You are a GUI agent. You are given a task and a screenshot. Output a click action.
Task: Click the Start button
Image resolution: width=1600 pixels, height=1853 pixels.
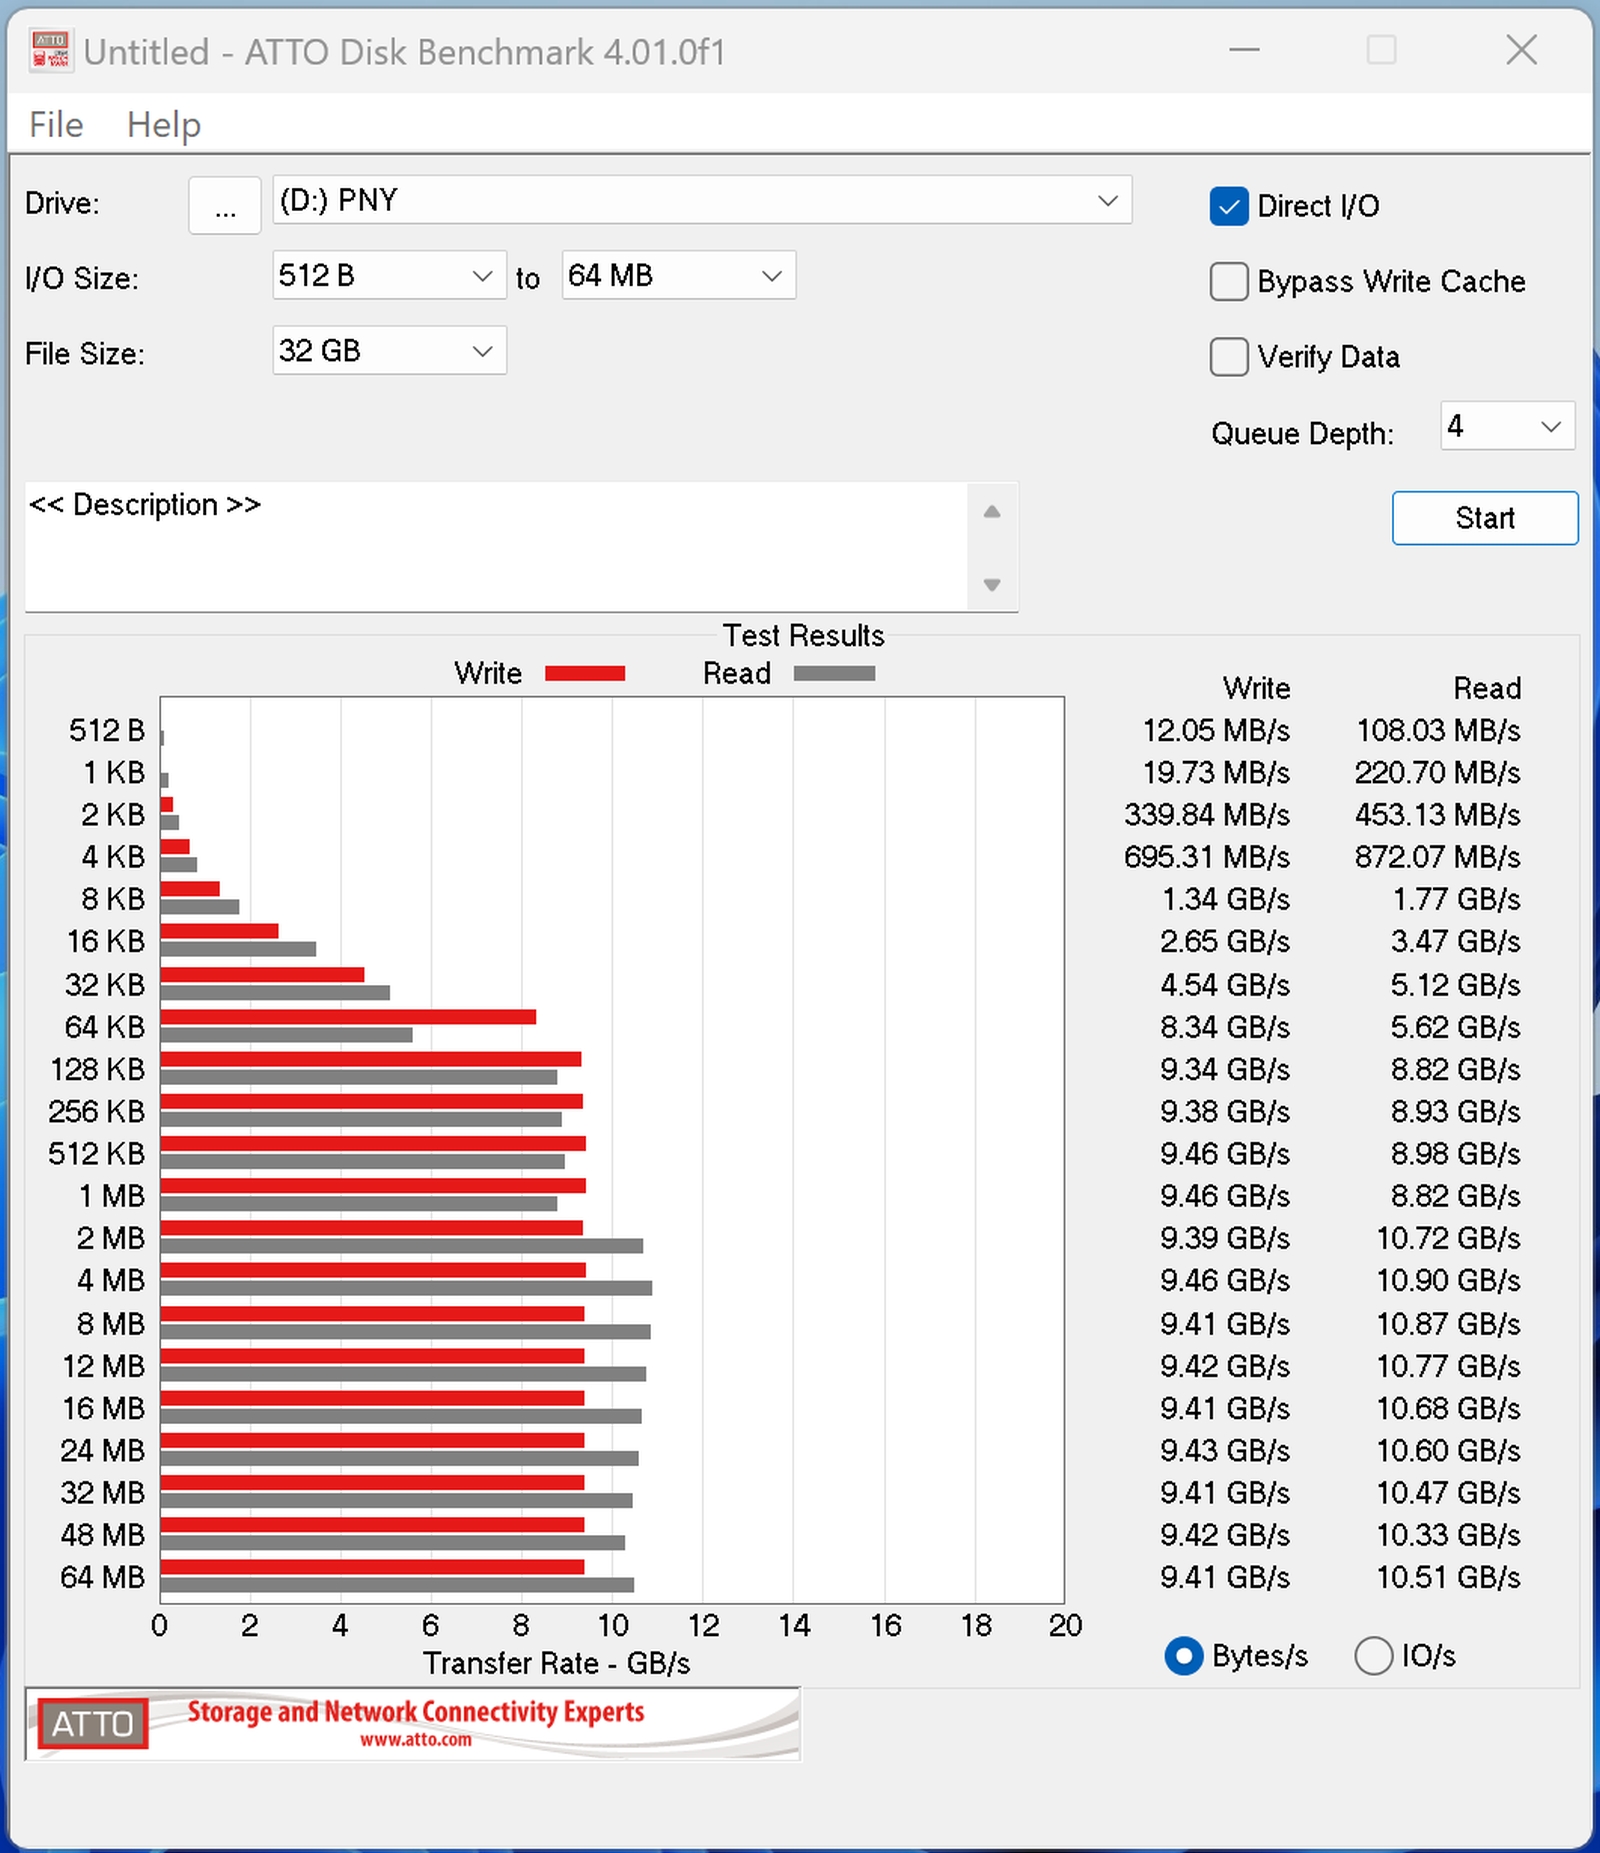(x=1485, y=518)
